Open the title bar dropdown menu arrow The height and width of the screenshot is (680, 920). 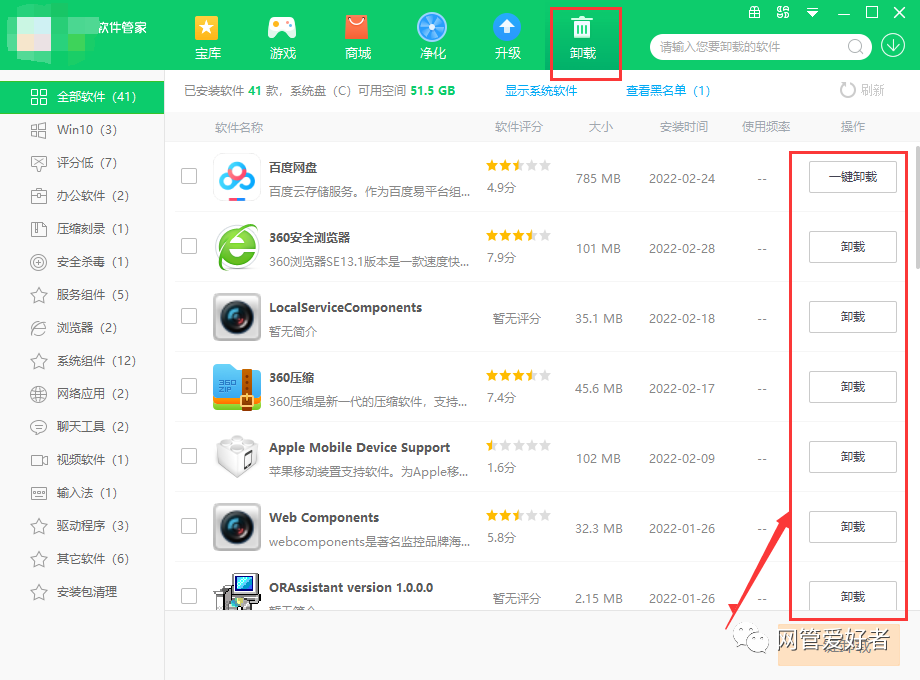tap(812, 12)
